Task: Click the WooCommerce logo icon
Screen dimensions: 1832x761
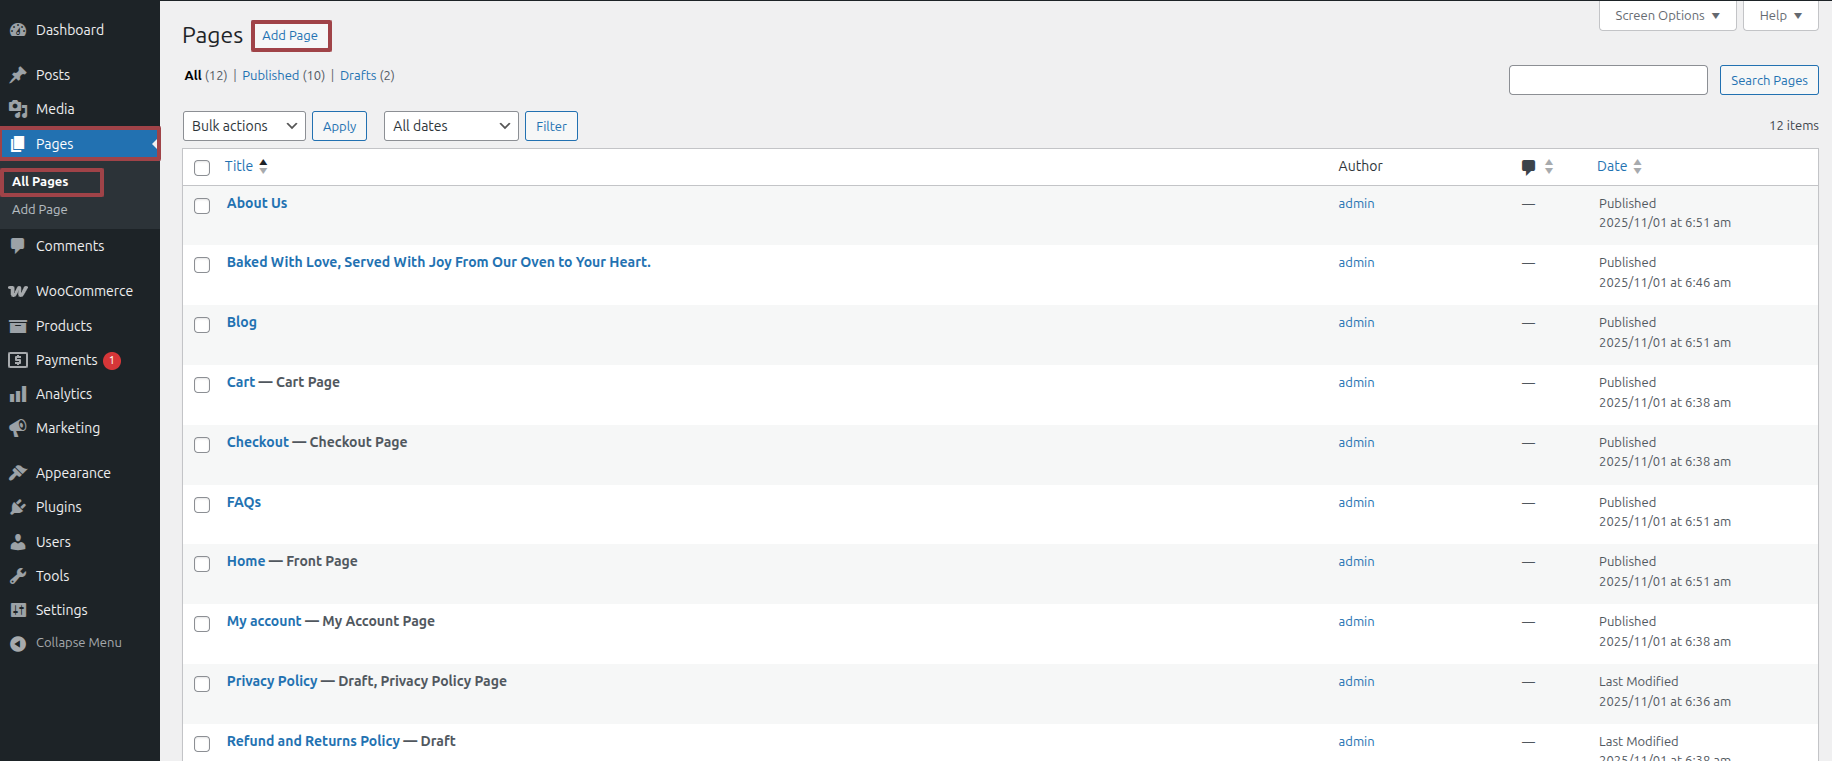Action: point(18,291)
